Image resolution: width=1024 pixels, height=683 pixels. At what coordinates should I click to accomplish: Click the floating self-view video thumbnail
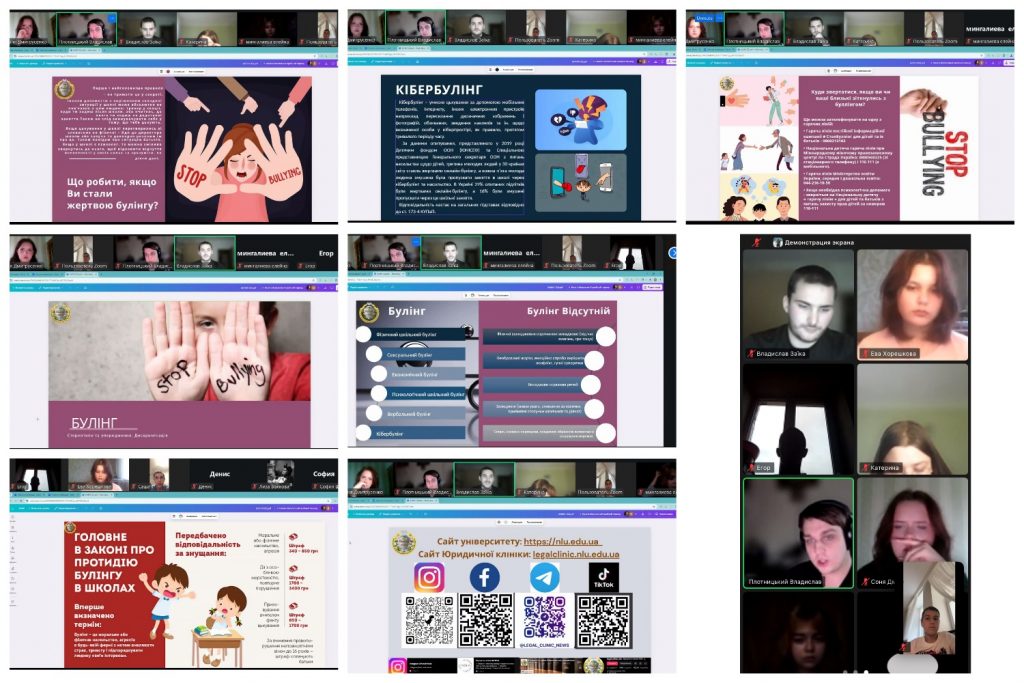pyautogui.click(x=930, y=621)
